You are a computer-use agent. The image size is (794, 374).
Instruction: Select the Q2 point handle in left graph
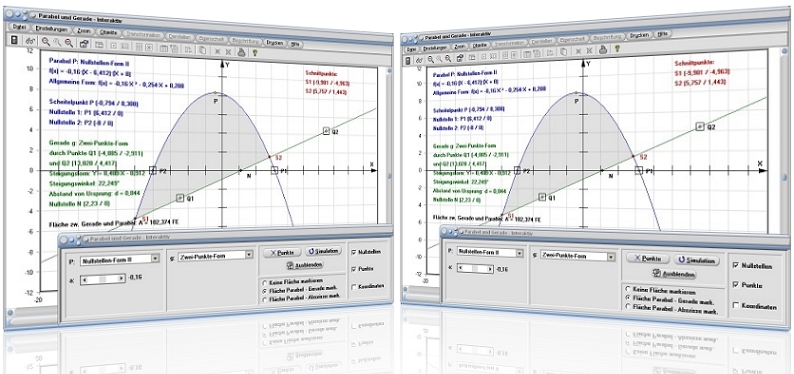pos(327,131)
